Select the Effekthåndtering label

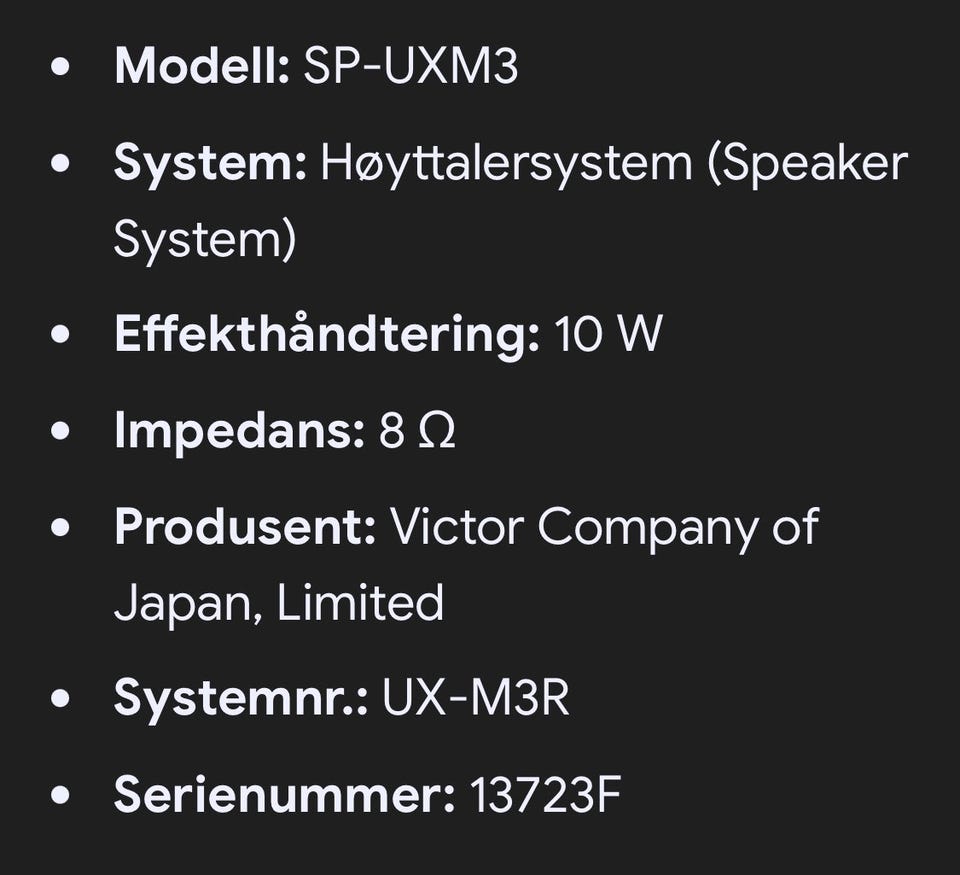click(x=327, y=334)
